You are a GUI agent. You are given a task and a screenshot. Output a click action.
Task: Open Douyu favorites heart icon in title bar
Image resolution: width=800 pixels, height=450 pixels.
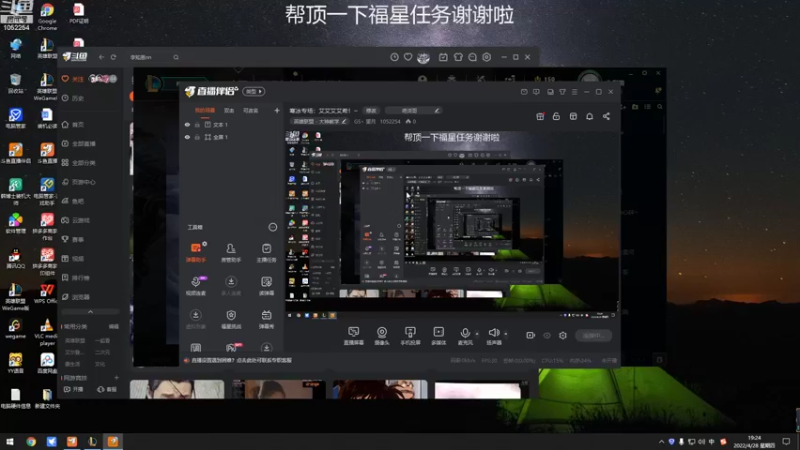(x=408, y=57)
